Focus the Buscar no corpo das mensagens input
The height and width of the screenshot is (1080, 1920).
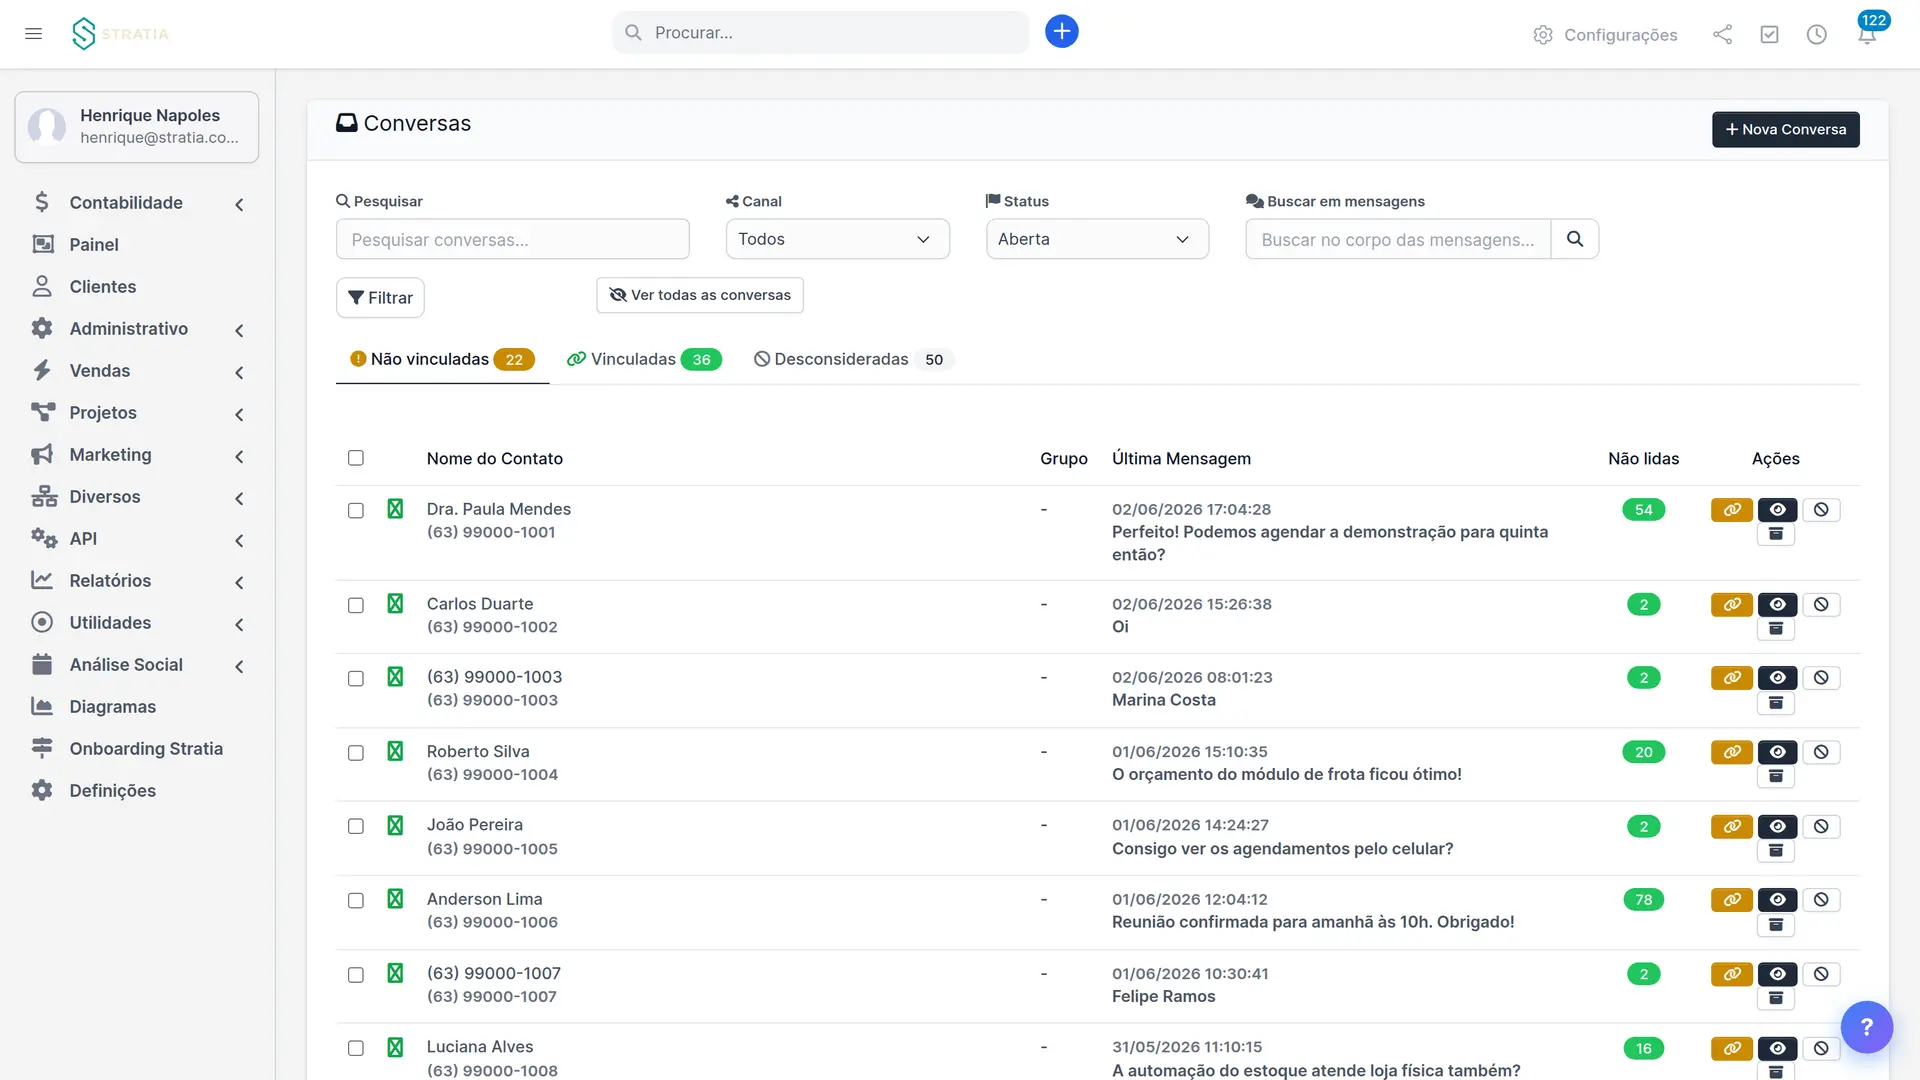(1397, 239)
